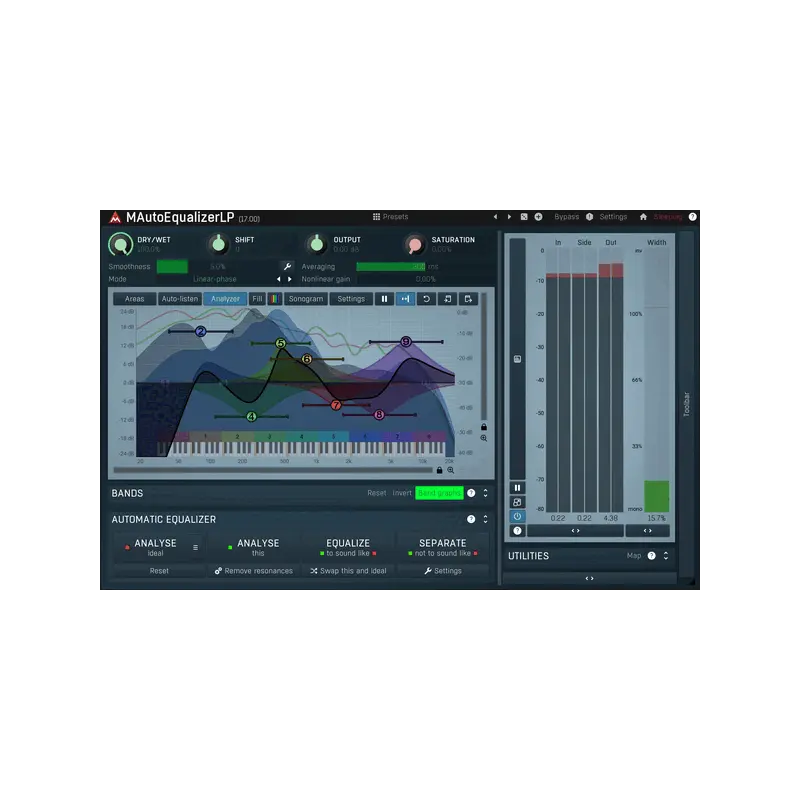Viewport: 800px width, 800px height.
Task: Click Swap this and ideal
Action: point(348,571)
